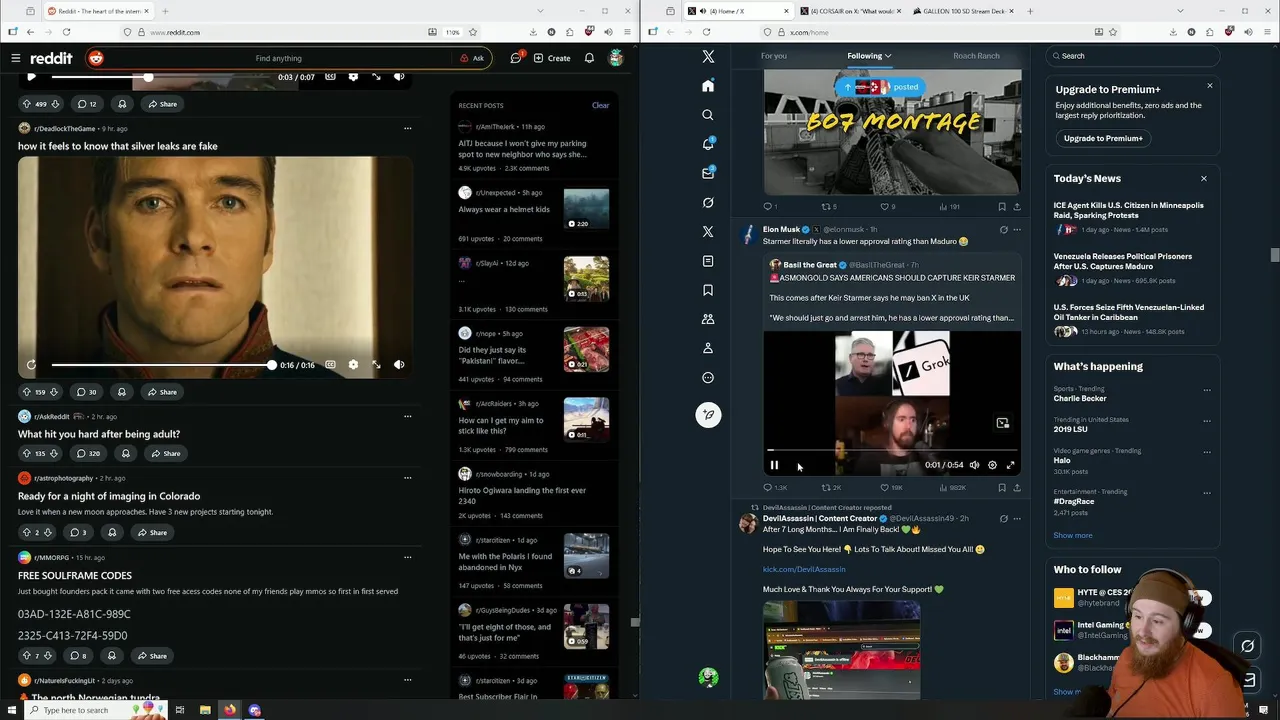Viewport: 1280px width, 720px height.
Task: Replay the silver leaks video
Action: (x=31, y=365)
